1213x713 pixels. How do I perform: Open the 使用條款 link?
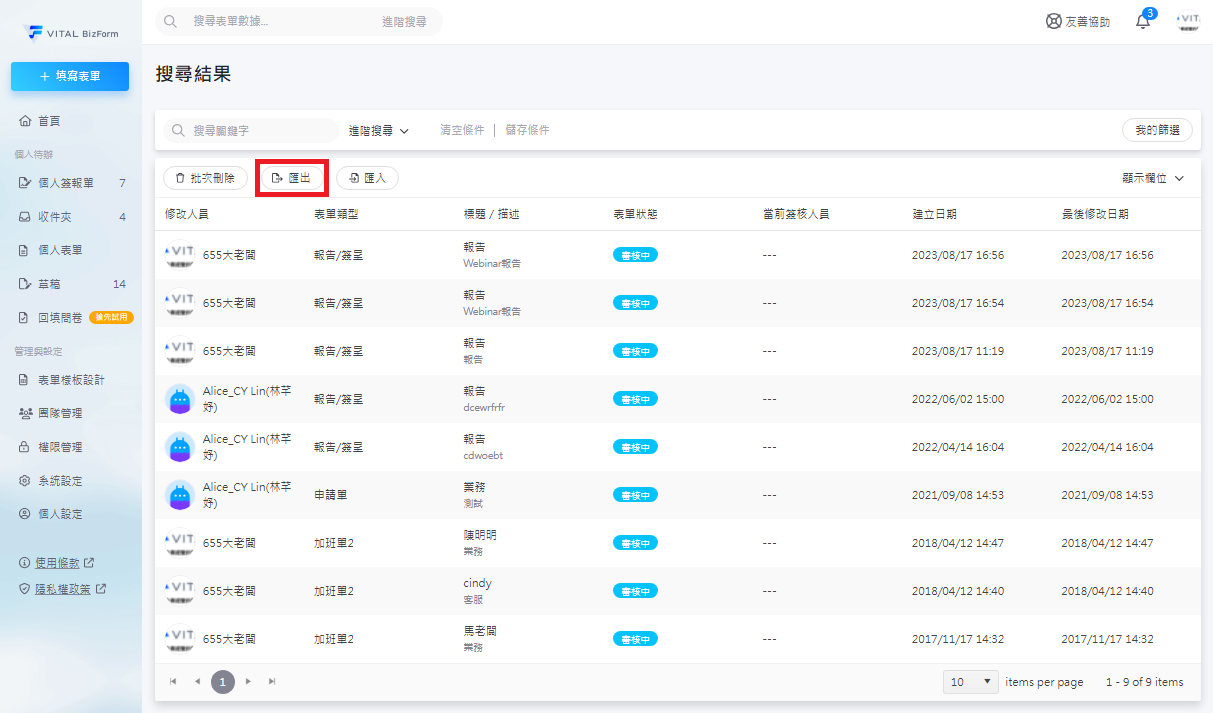pos(64,563)
